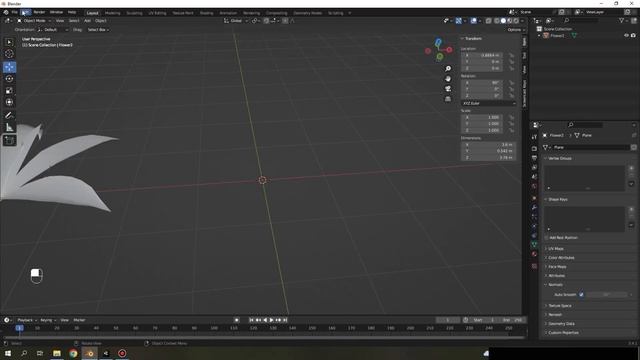The width and height of the screenshot is (640, 360).
Task: Pick the Measure ruler tool
Action: [9, 128]
